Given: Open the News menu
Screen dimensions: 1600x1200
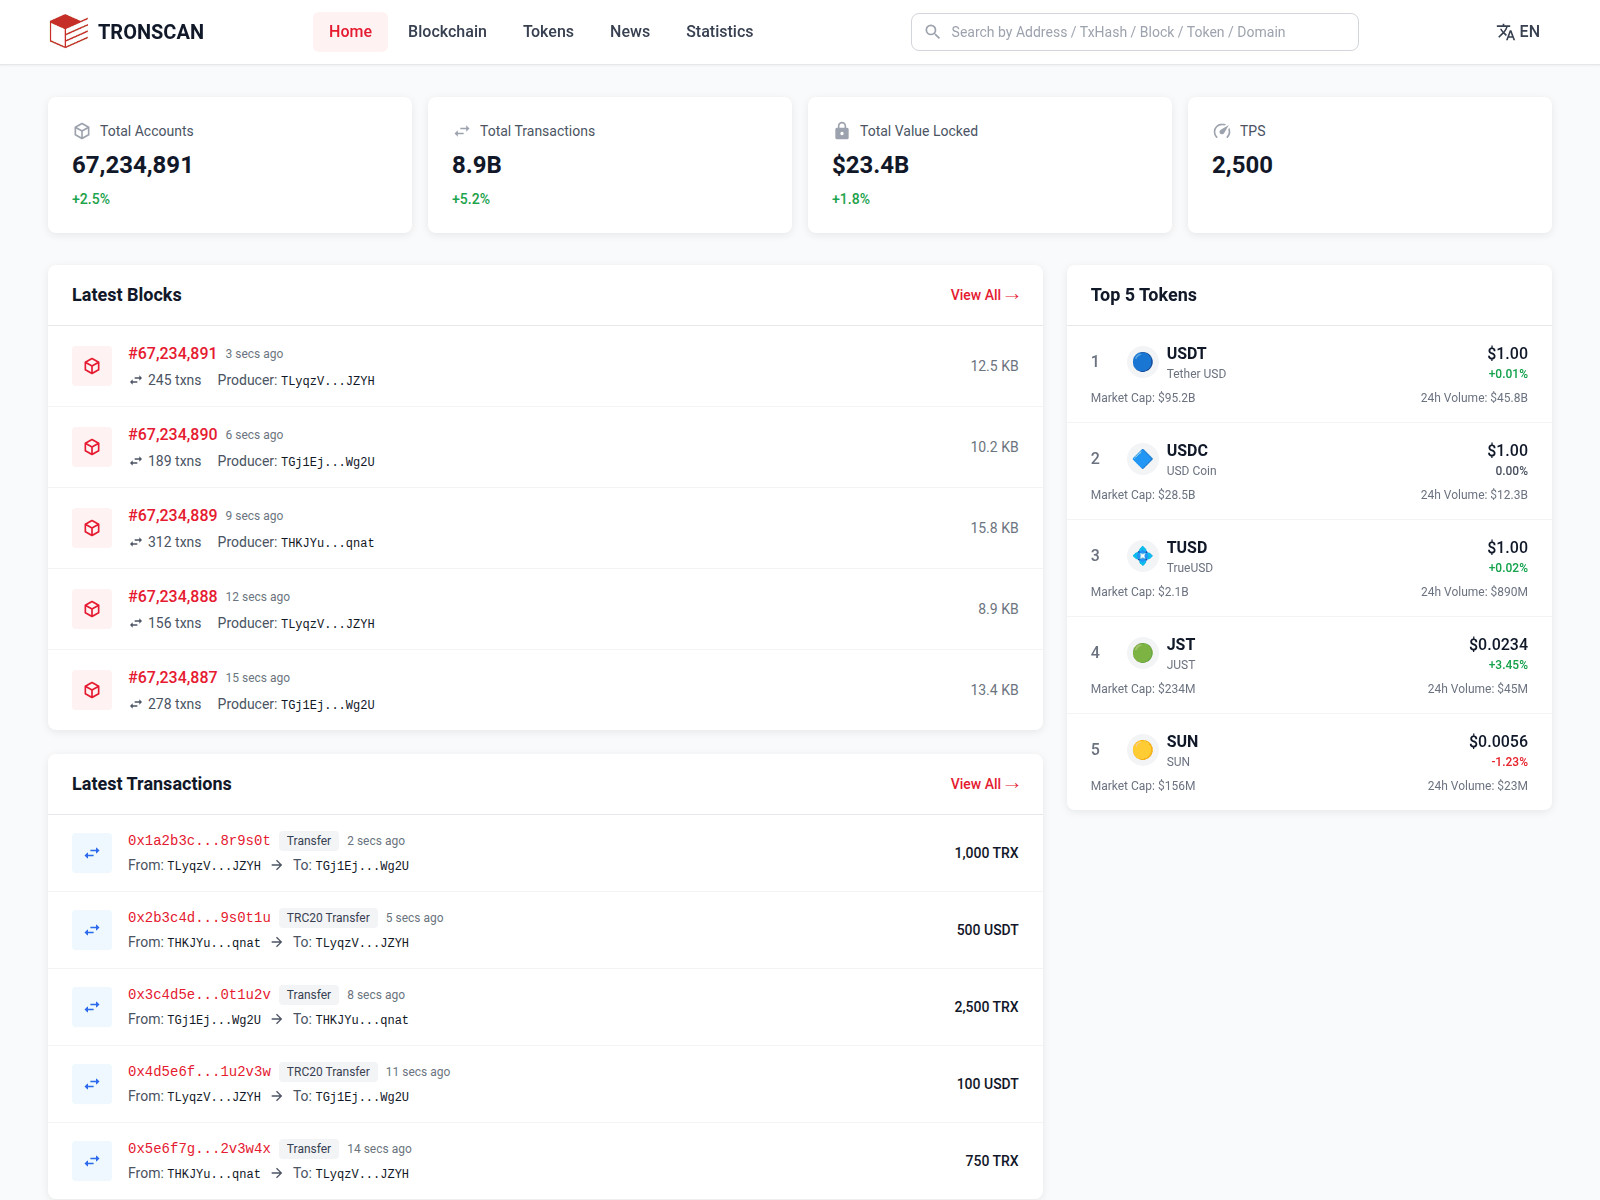Looking at the screenshot, I should (x=630, y=32).
